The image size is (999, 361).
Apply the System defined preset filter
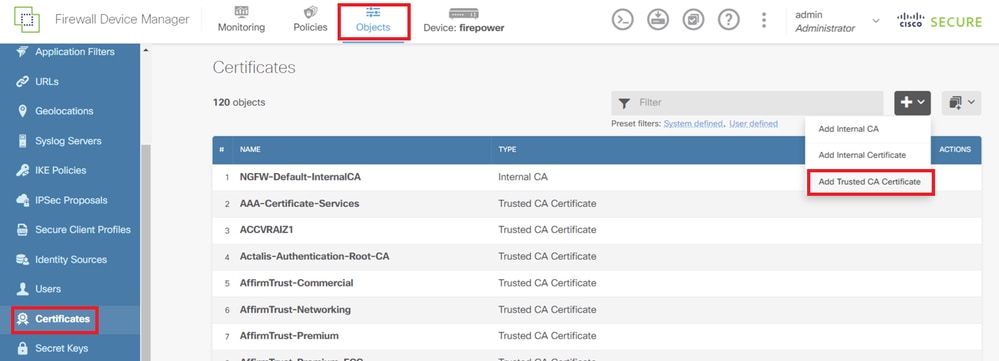693,124
